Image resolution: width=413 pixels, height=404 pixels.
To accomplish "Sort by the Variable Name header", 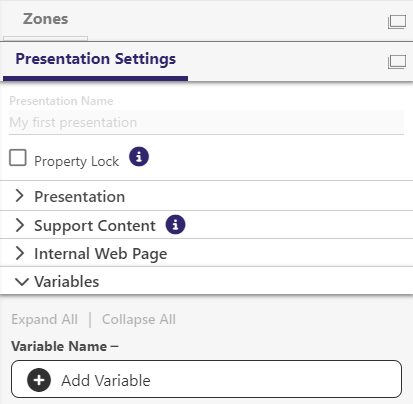I will tap(65, 346).
